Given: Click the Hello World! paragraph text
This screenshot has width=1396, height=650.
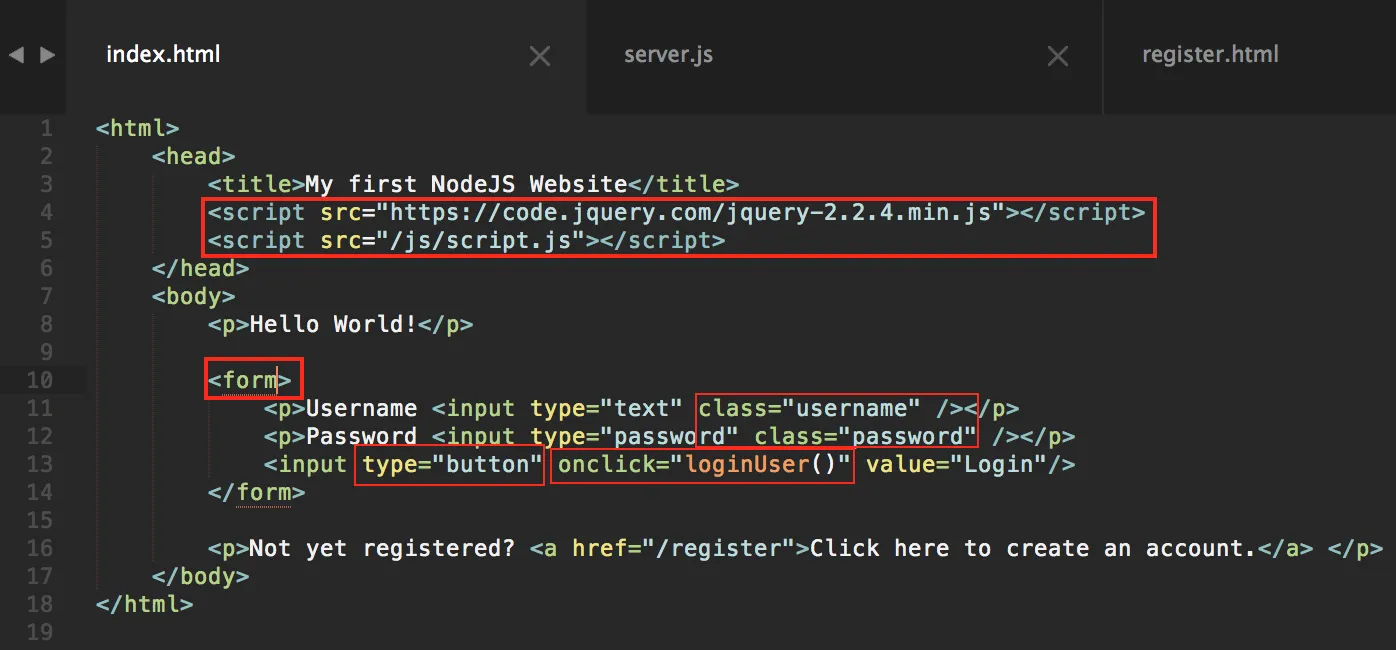Looking at the screenshot, I should (x=333, y=324).
